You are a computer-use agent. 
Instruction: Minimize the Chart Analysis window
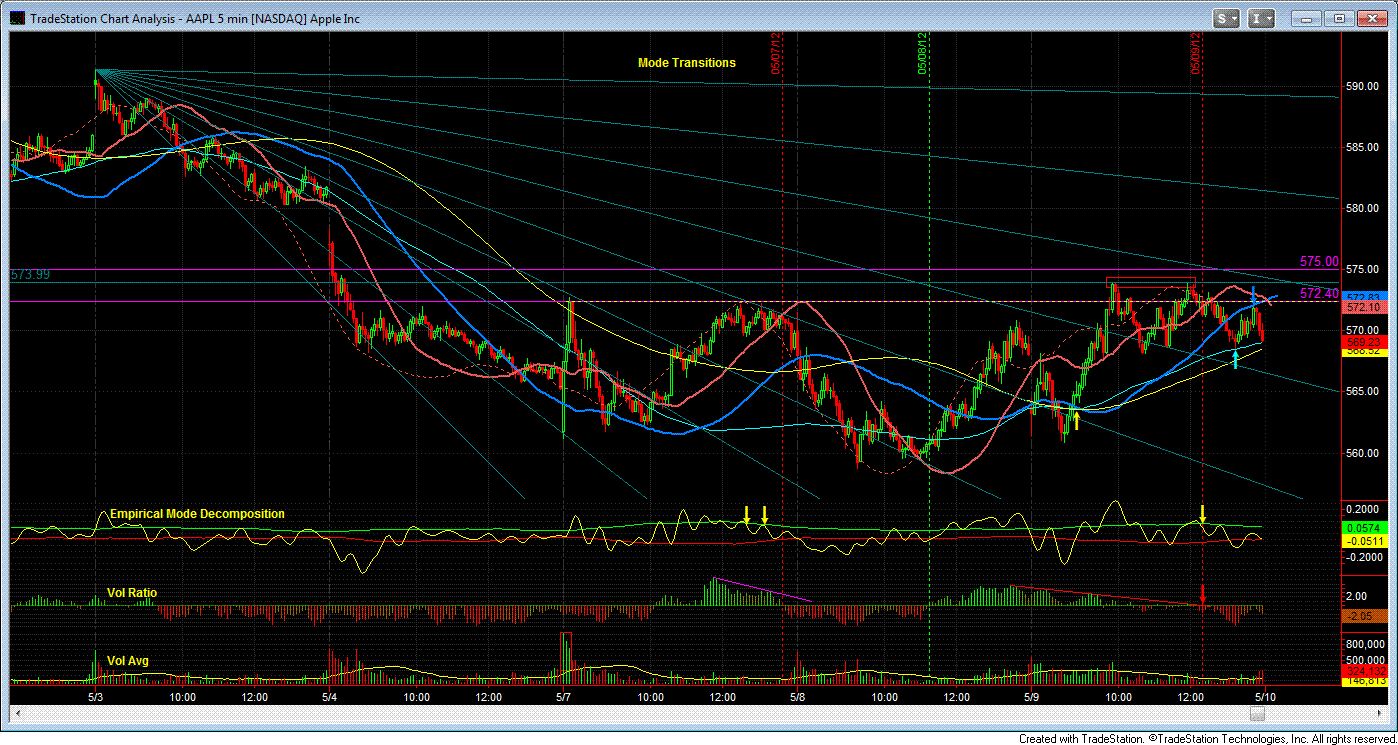1307,18
